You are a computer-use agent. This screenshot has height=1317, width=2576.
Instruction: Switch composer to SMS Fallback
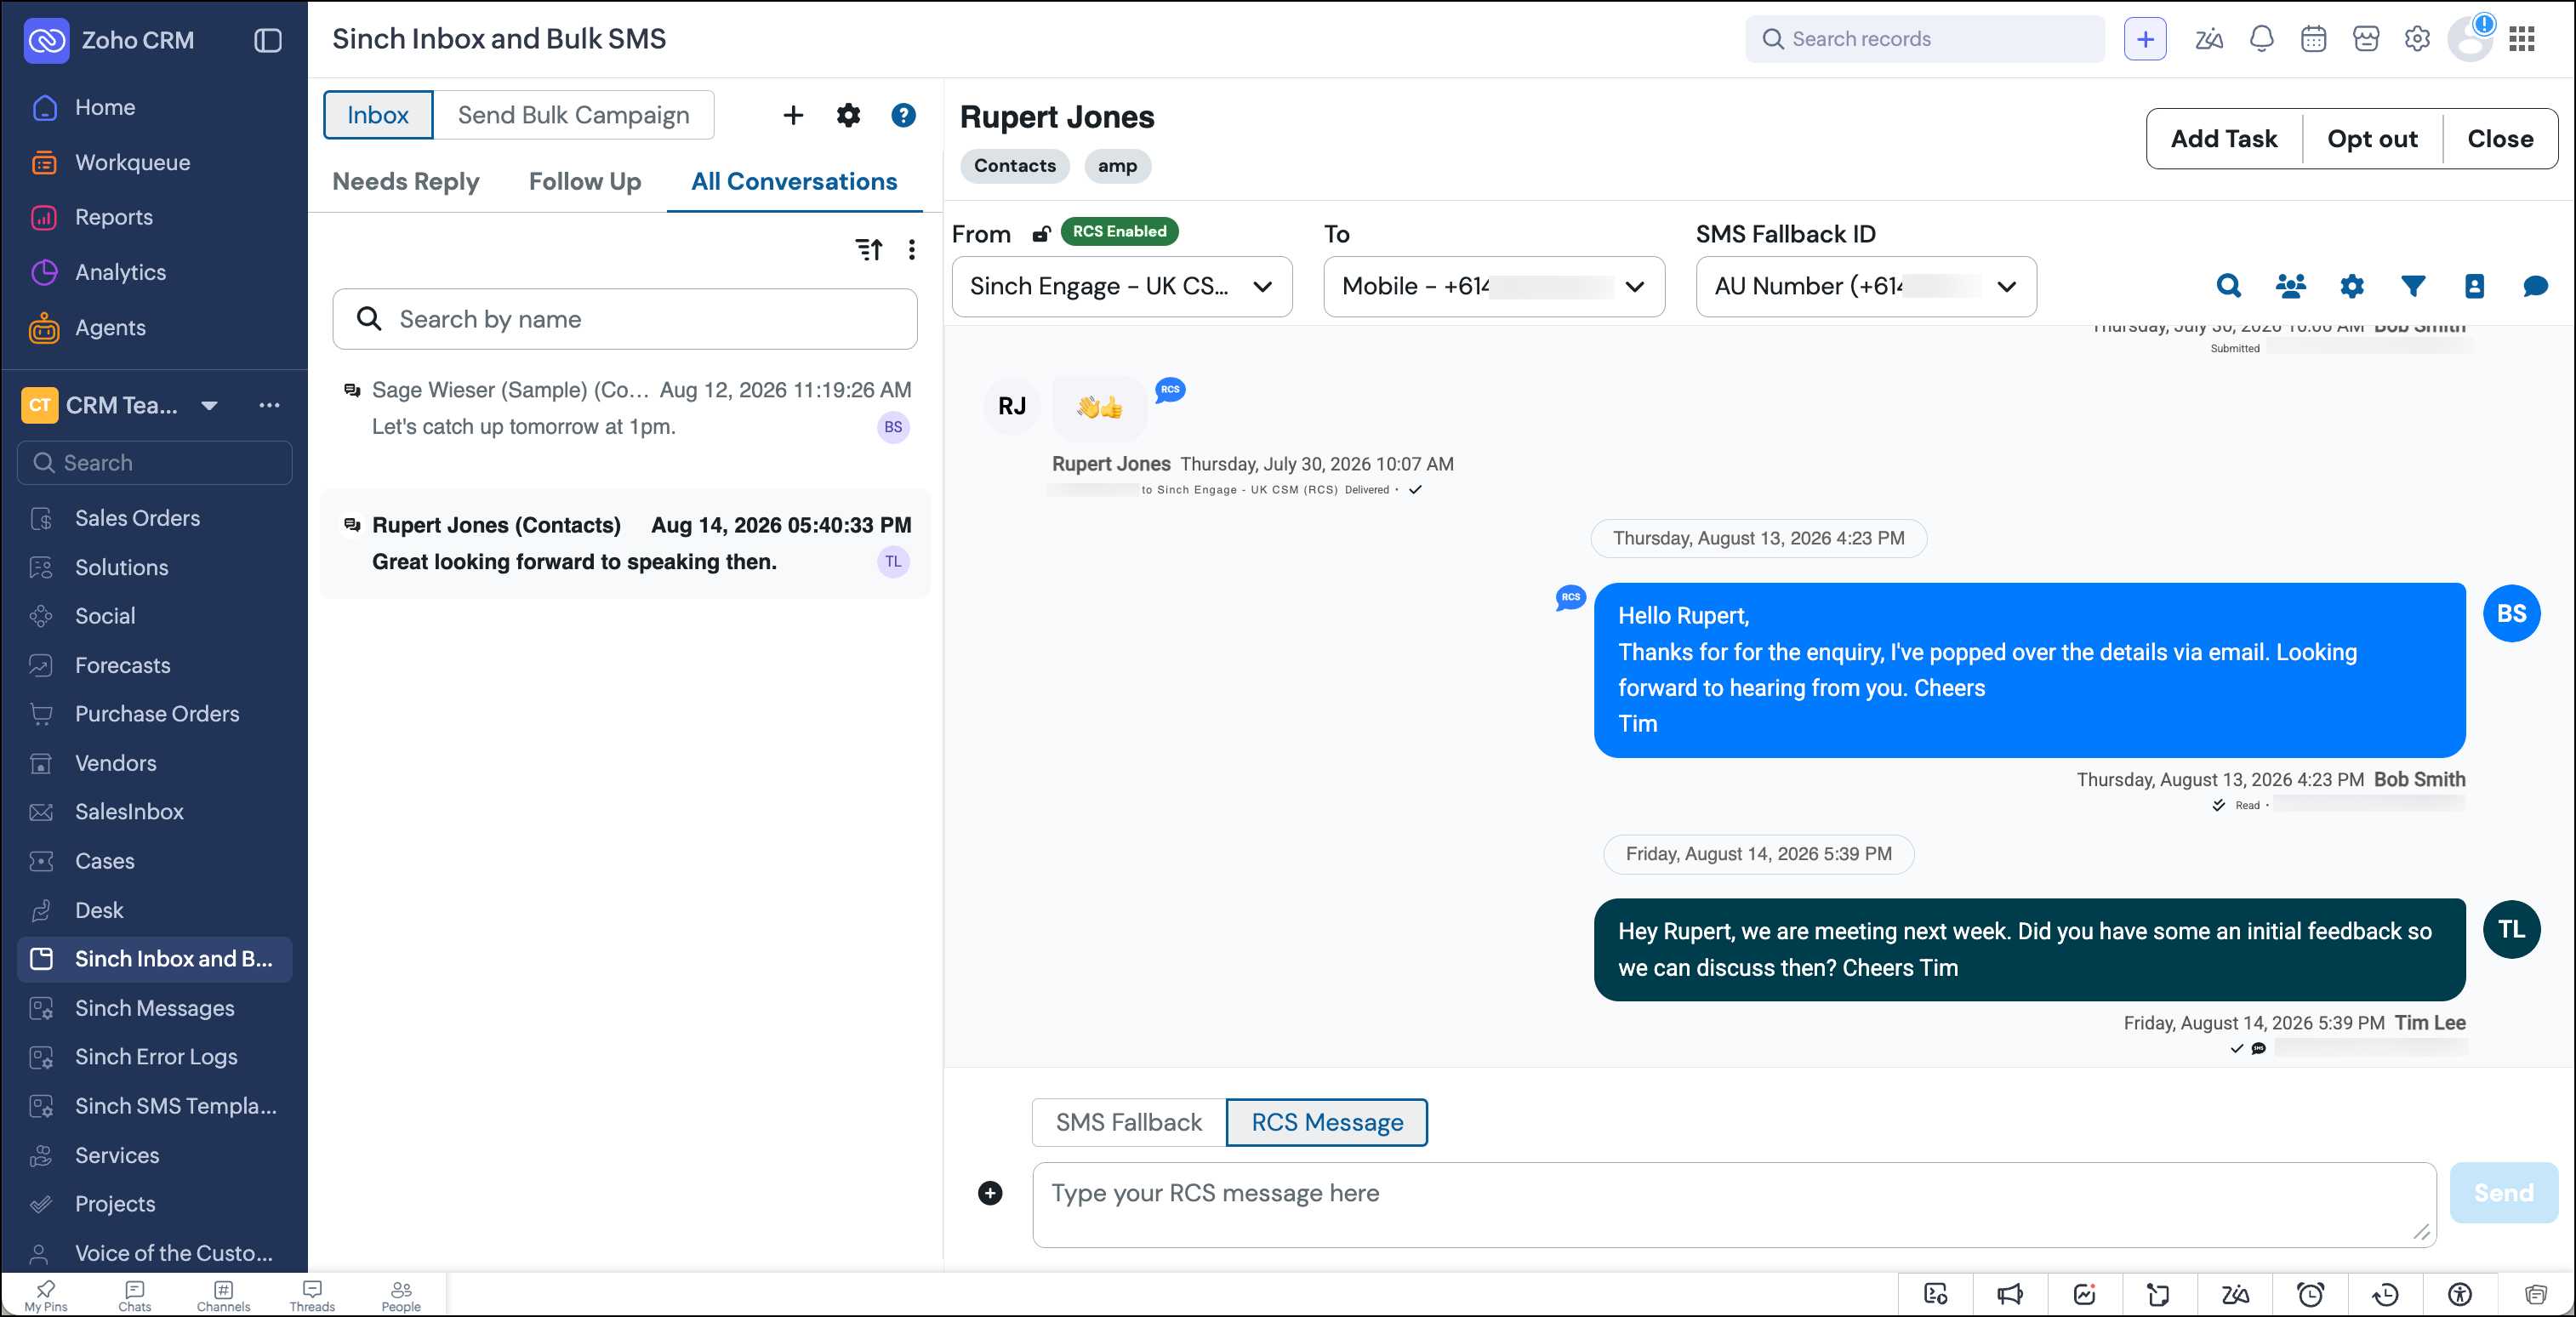(x=1129, y=1121)
